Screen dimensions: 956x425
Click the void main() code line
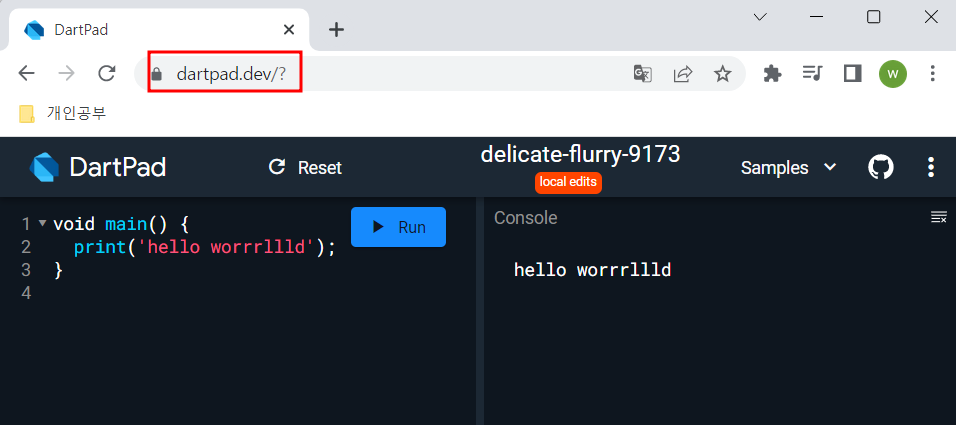pyautogui.click(x=121, y=224)
